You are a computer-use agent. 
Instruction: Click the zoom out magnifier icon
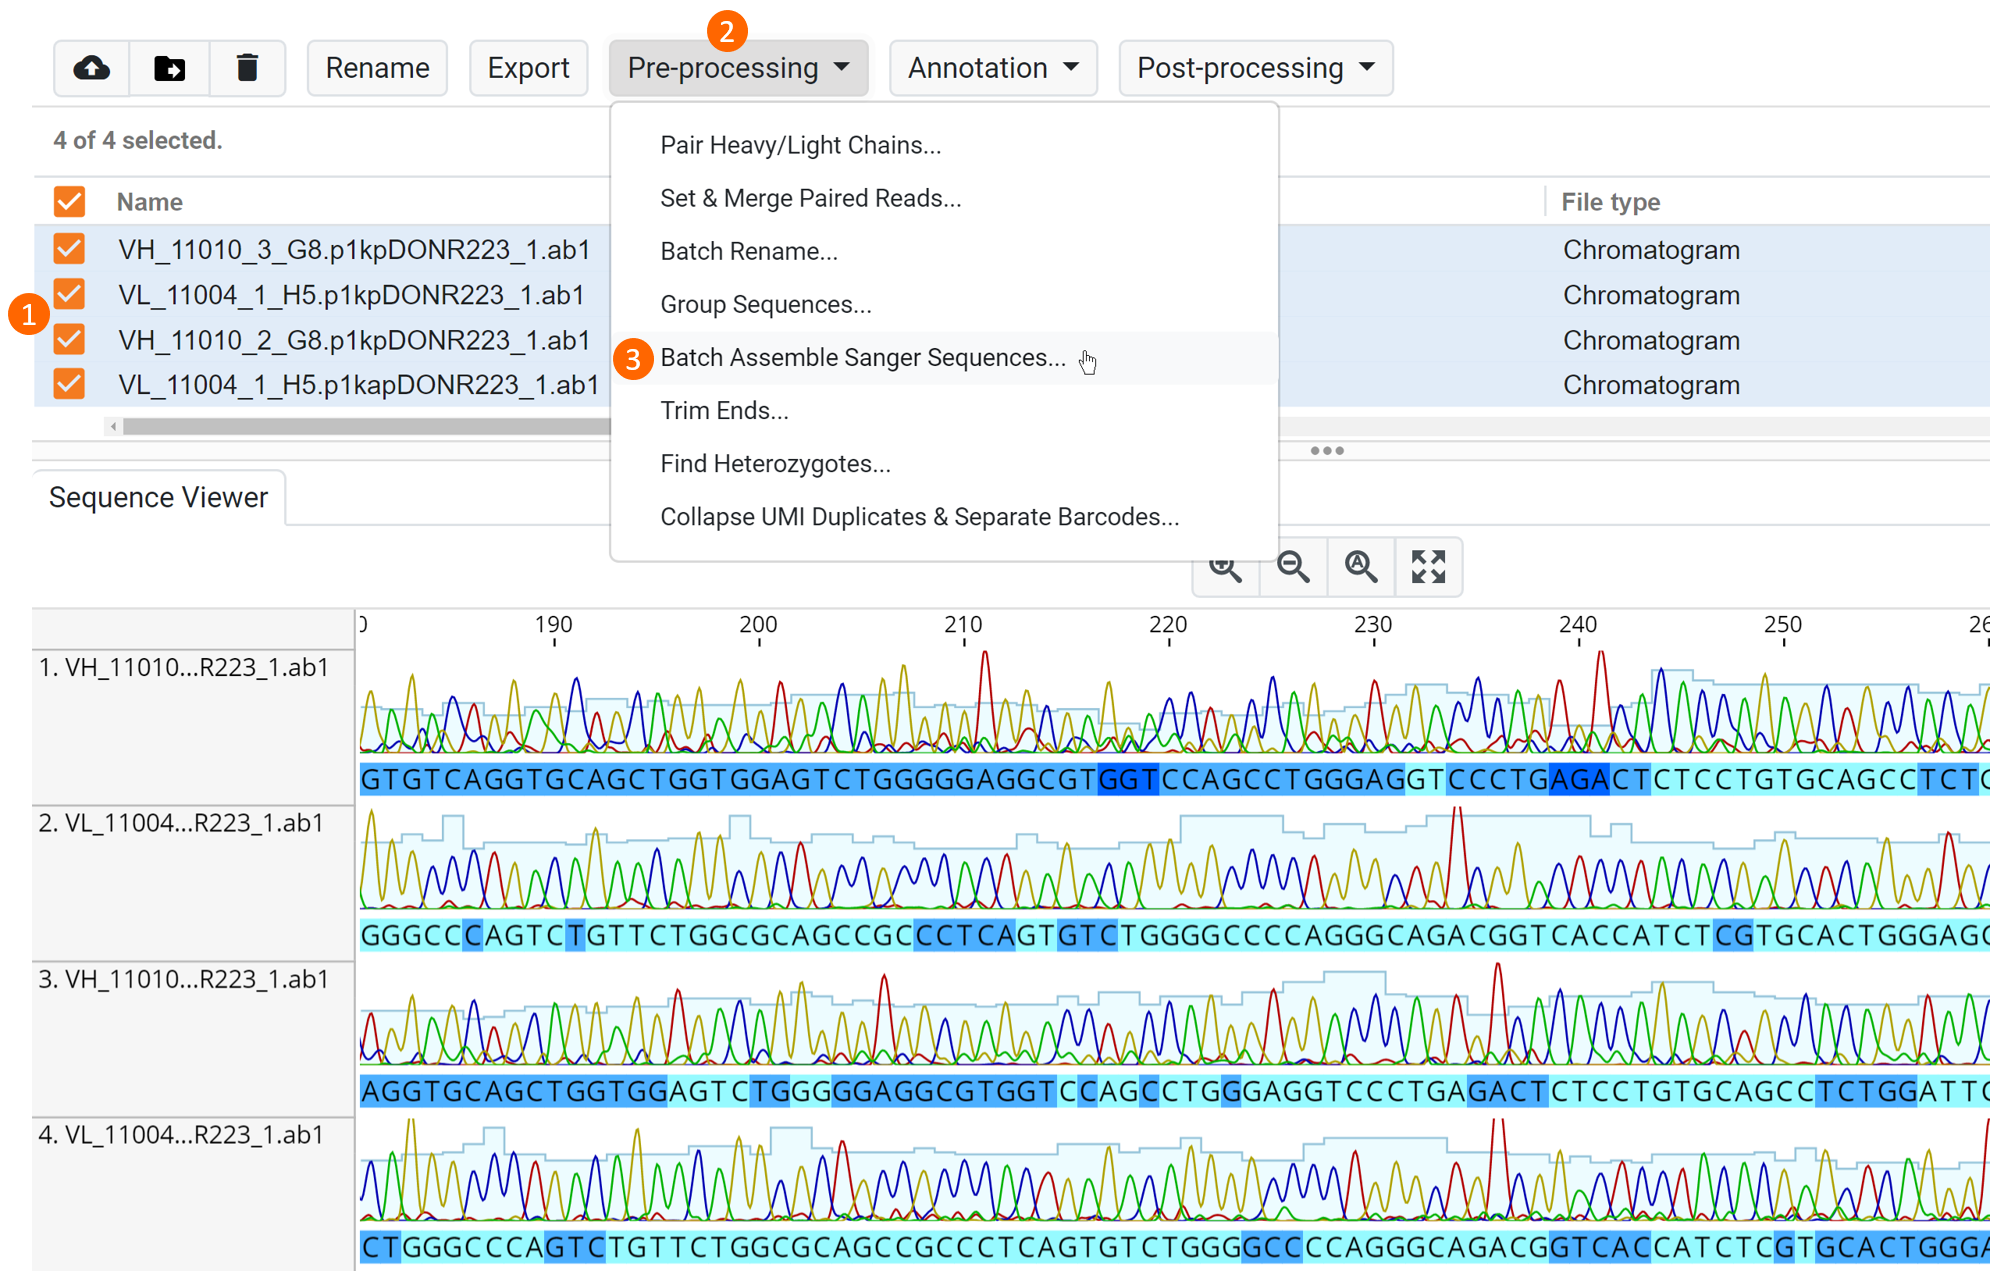click(x=1293, y=567)
